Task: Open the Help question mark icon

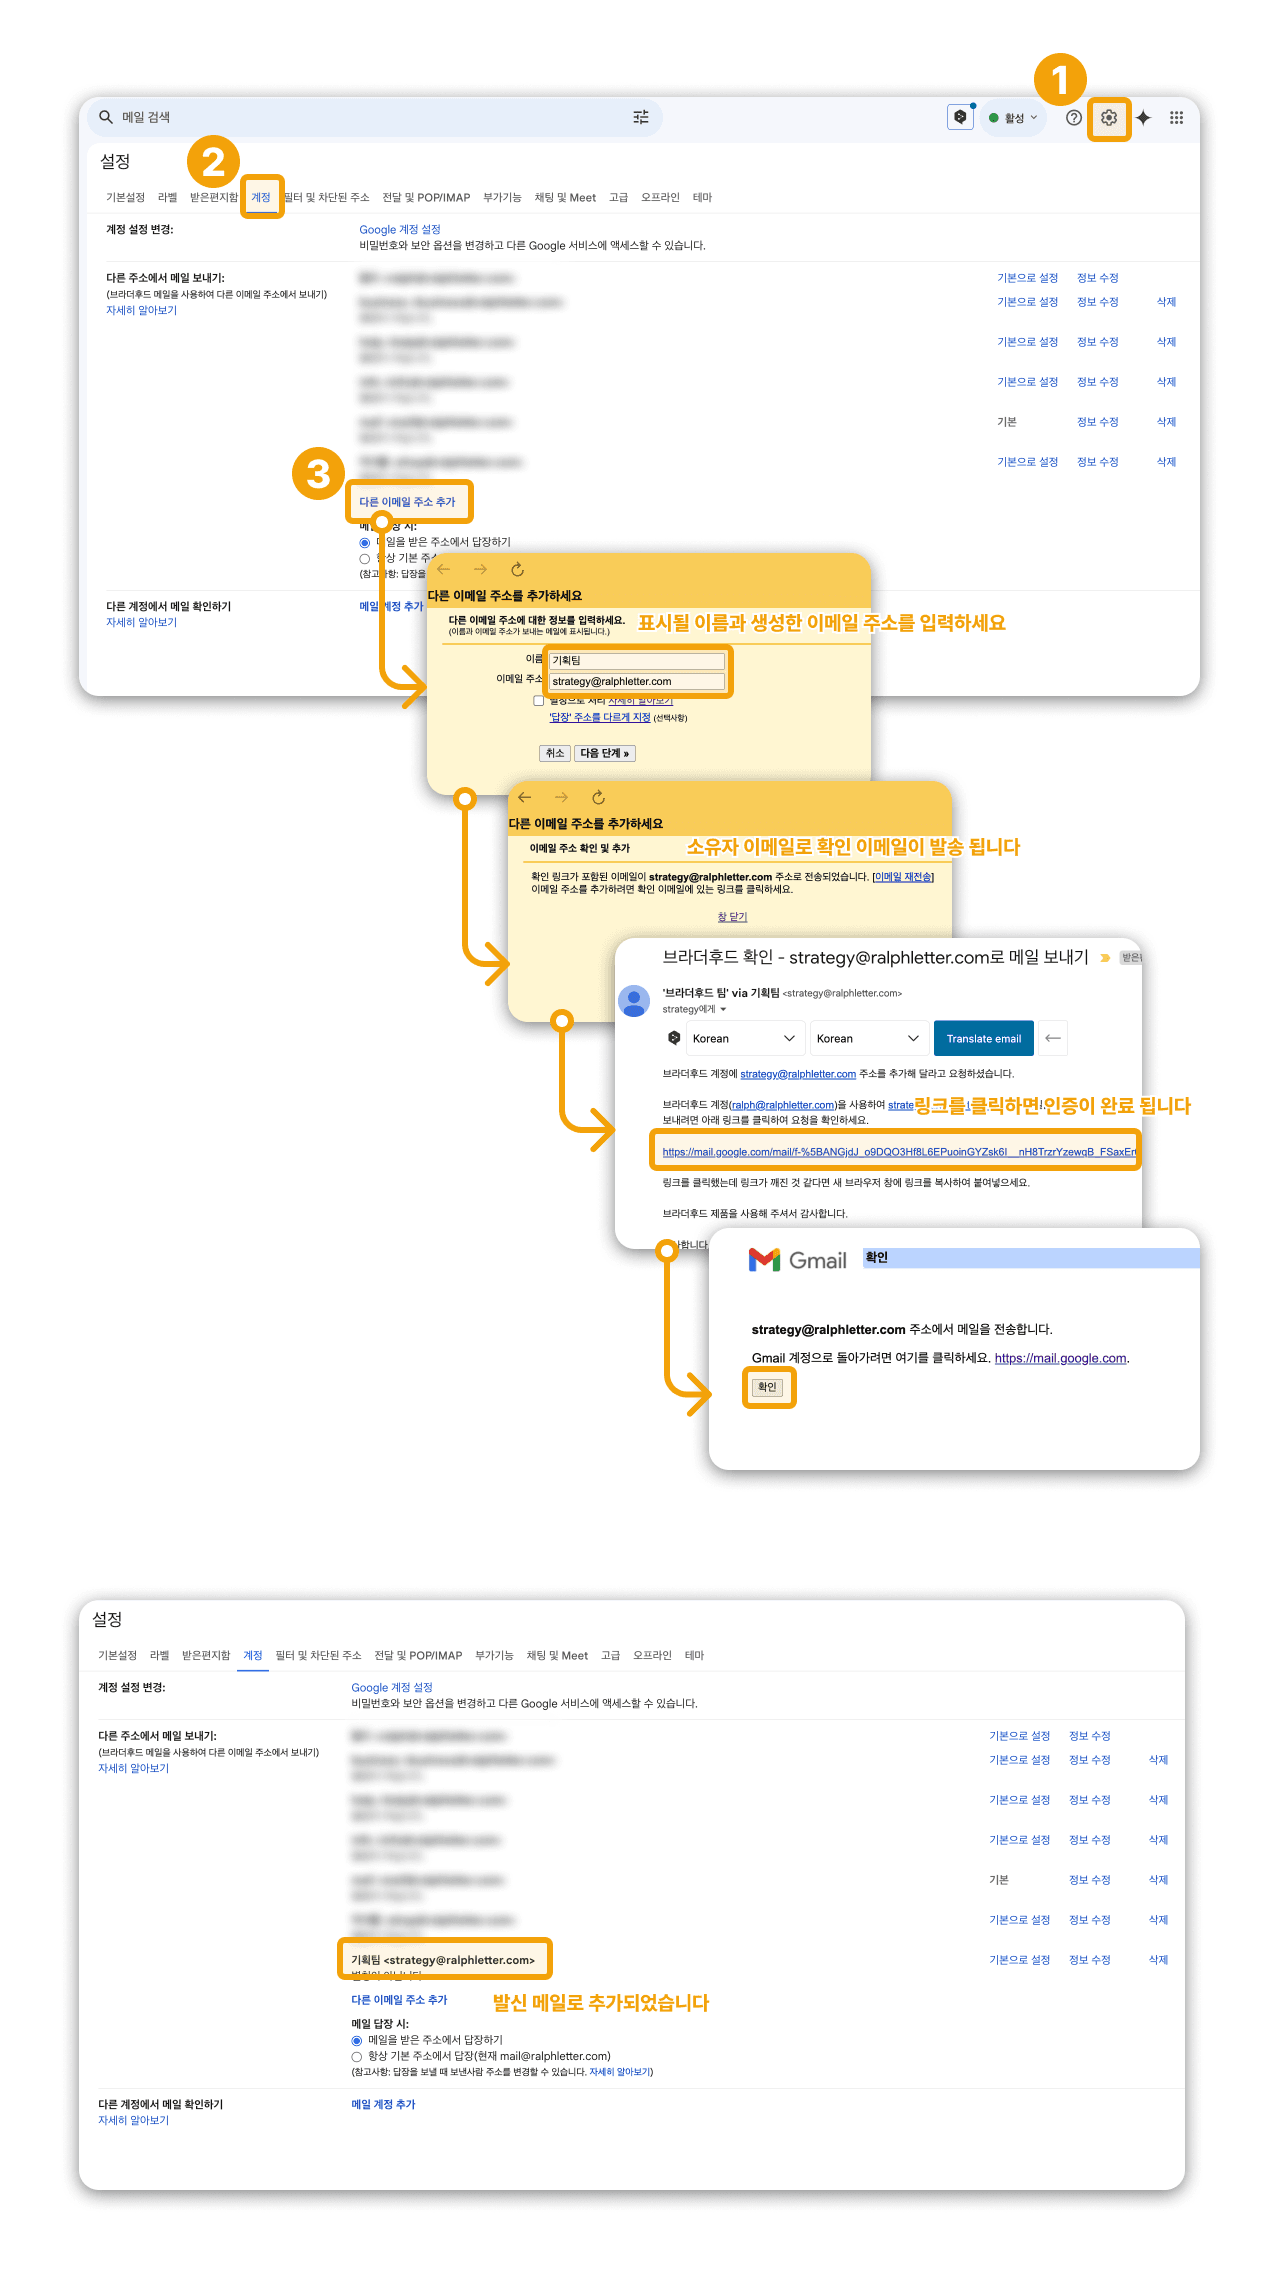Action: coord(1074,117)
